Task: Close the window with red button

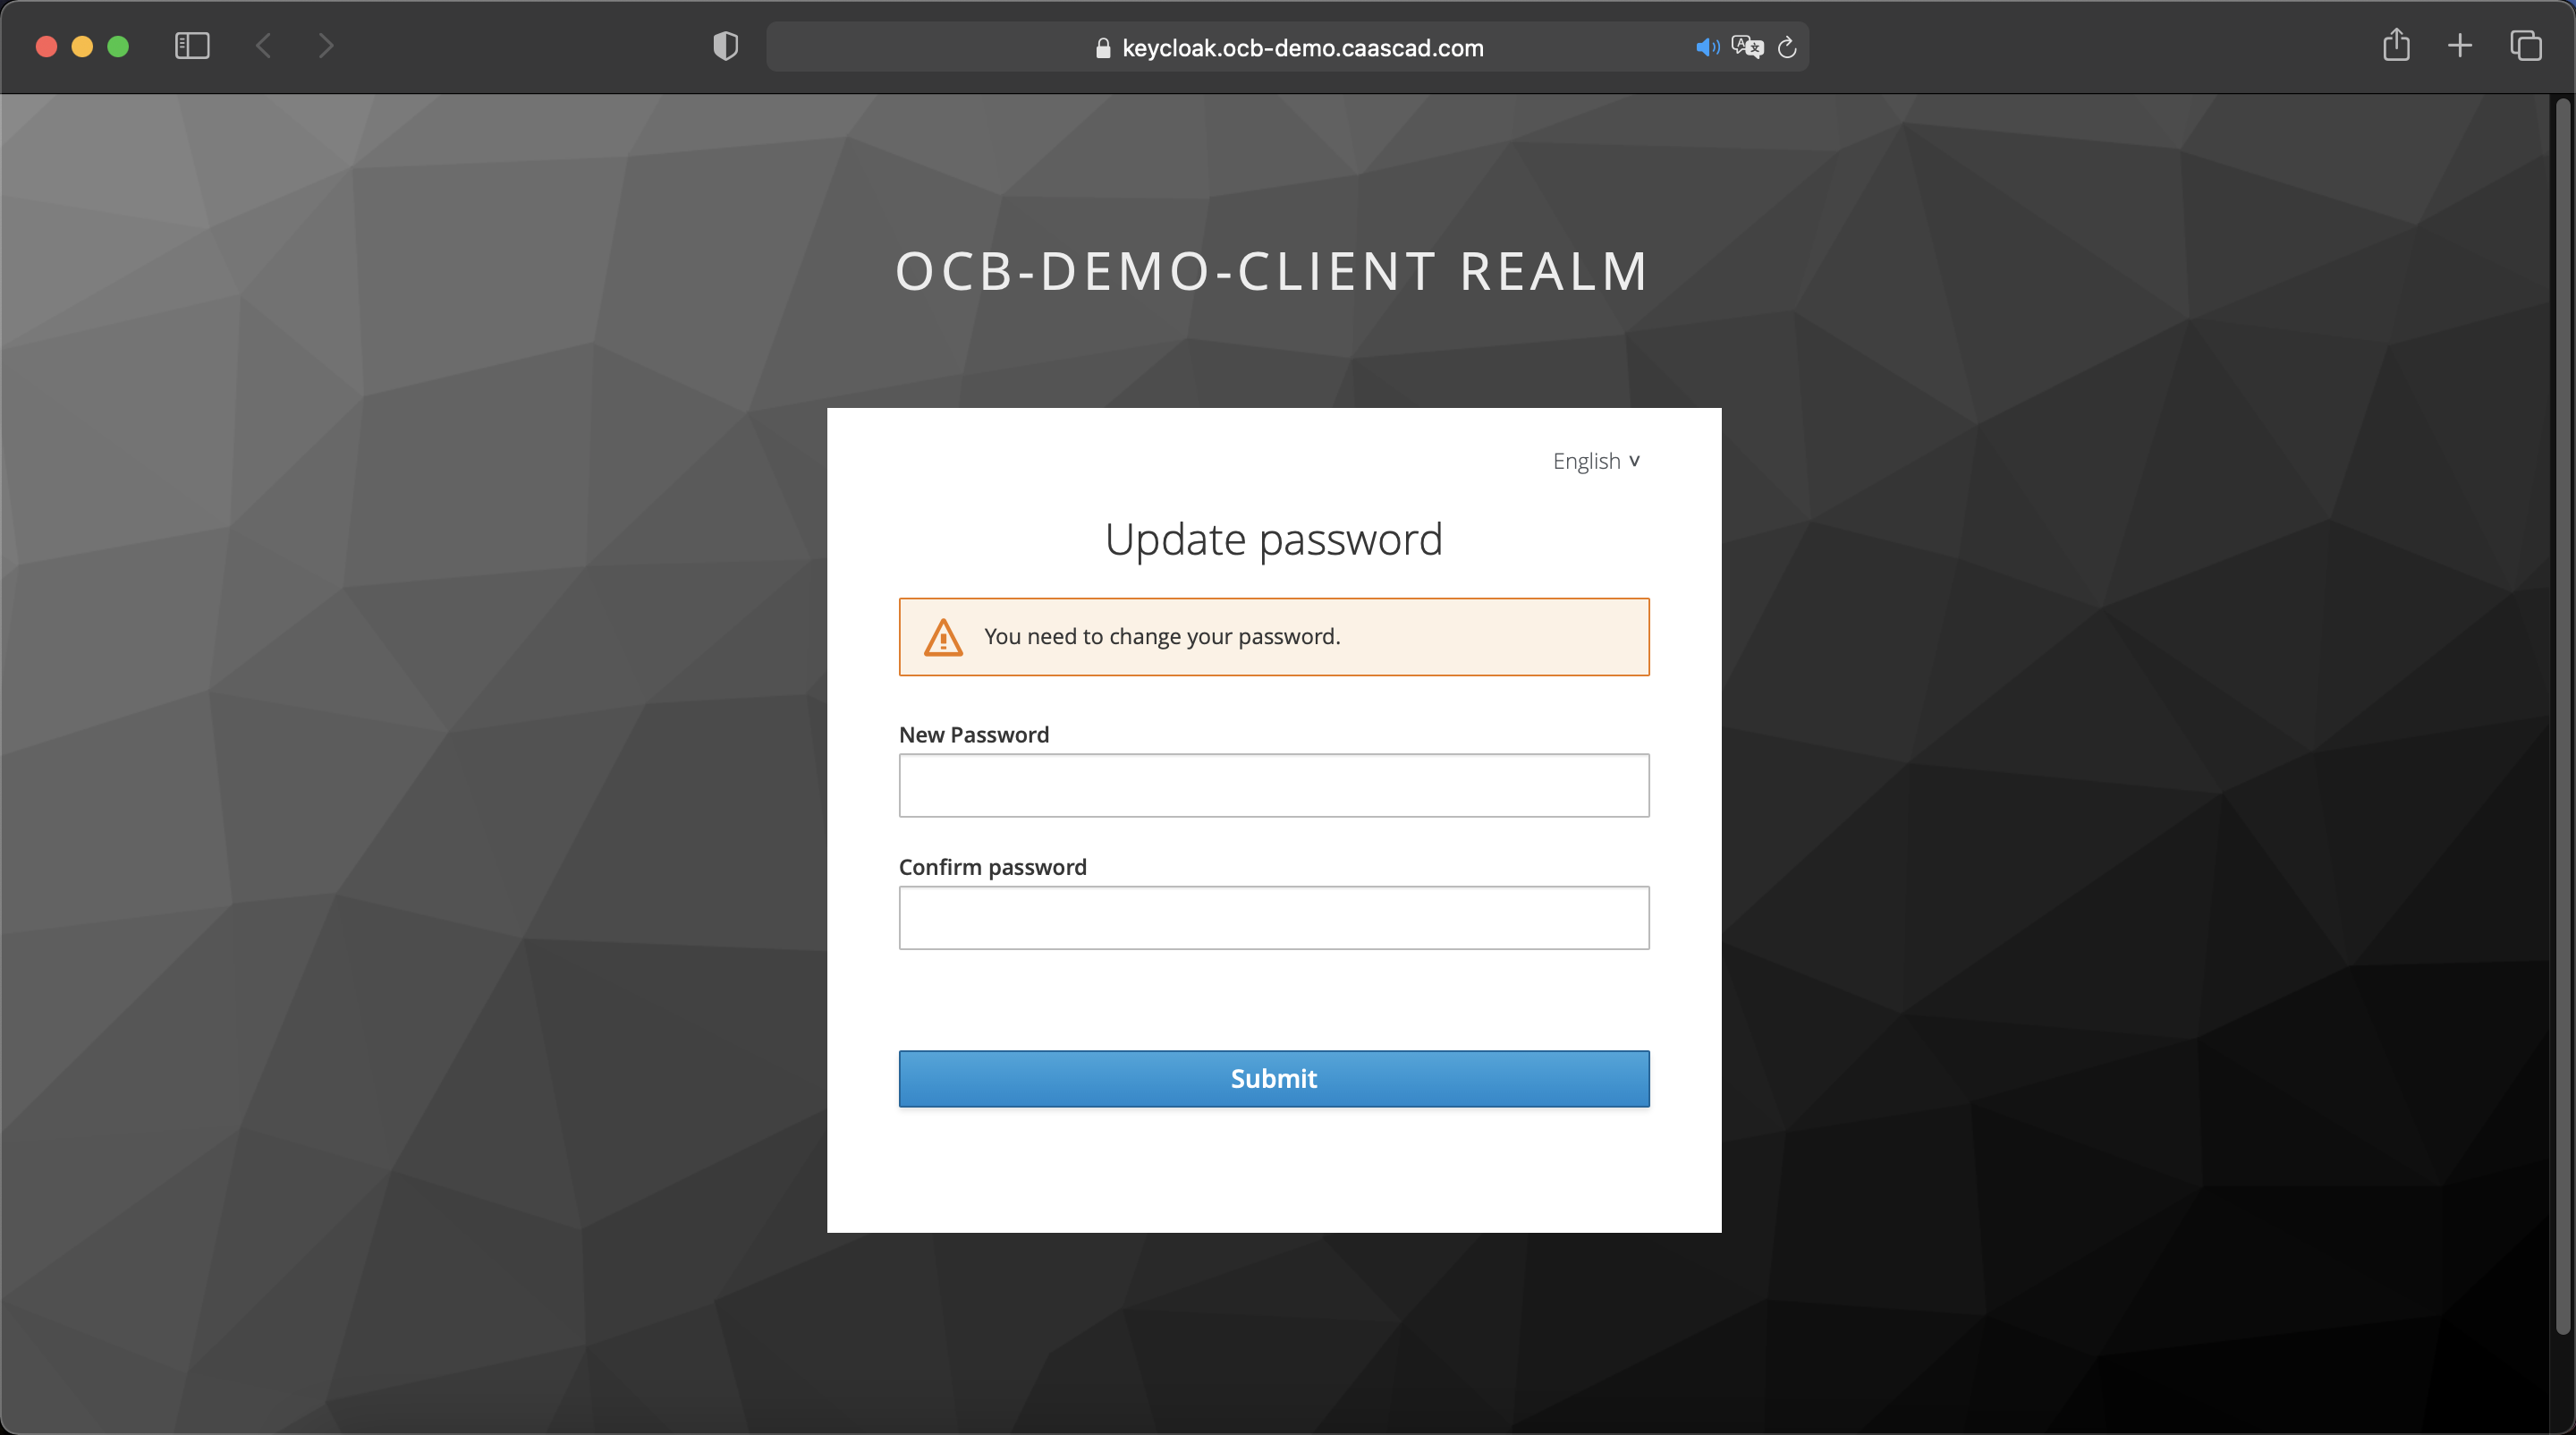Action: [46, 46]
